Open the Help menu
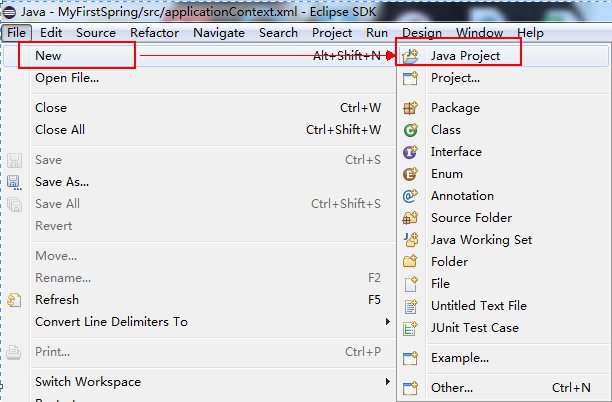The width and height of the screenshot is (612, 402). 530,33
